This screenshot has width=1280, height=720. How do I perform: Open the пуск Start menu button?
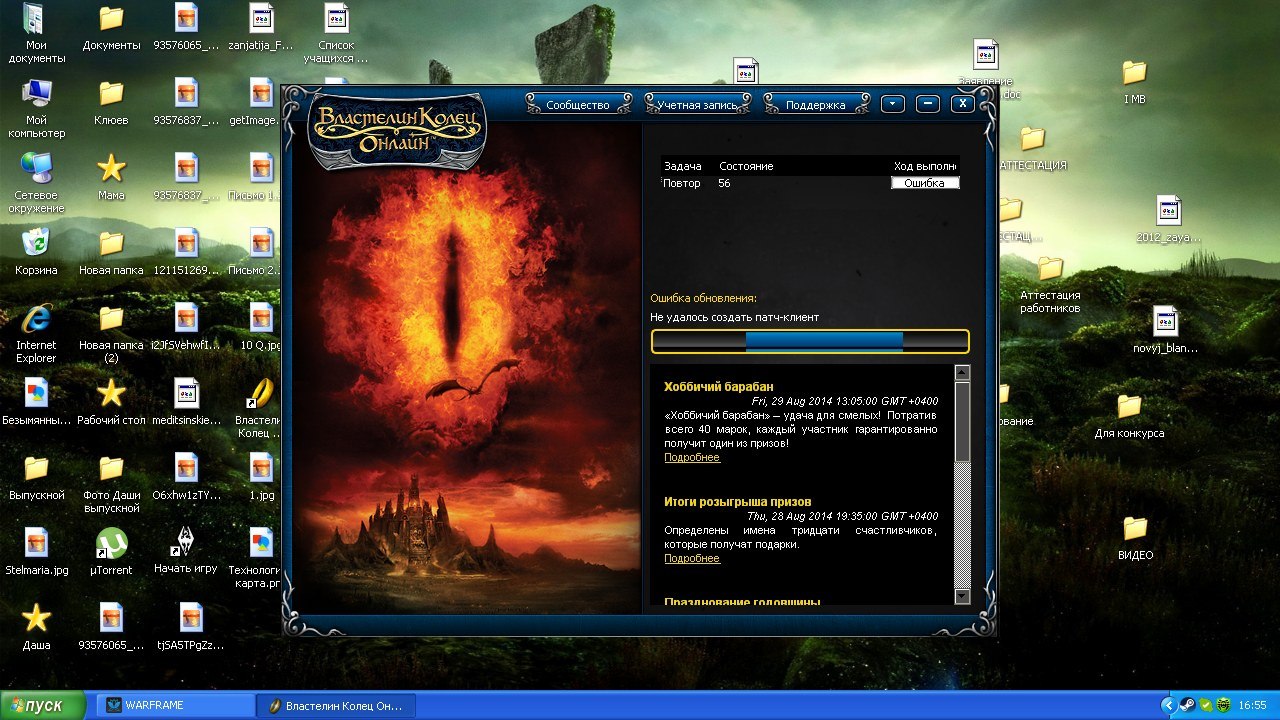(x=44, y=705)
